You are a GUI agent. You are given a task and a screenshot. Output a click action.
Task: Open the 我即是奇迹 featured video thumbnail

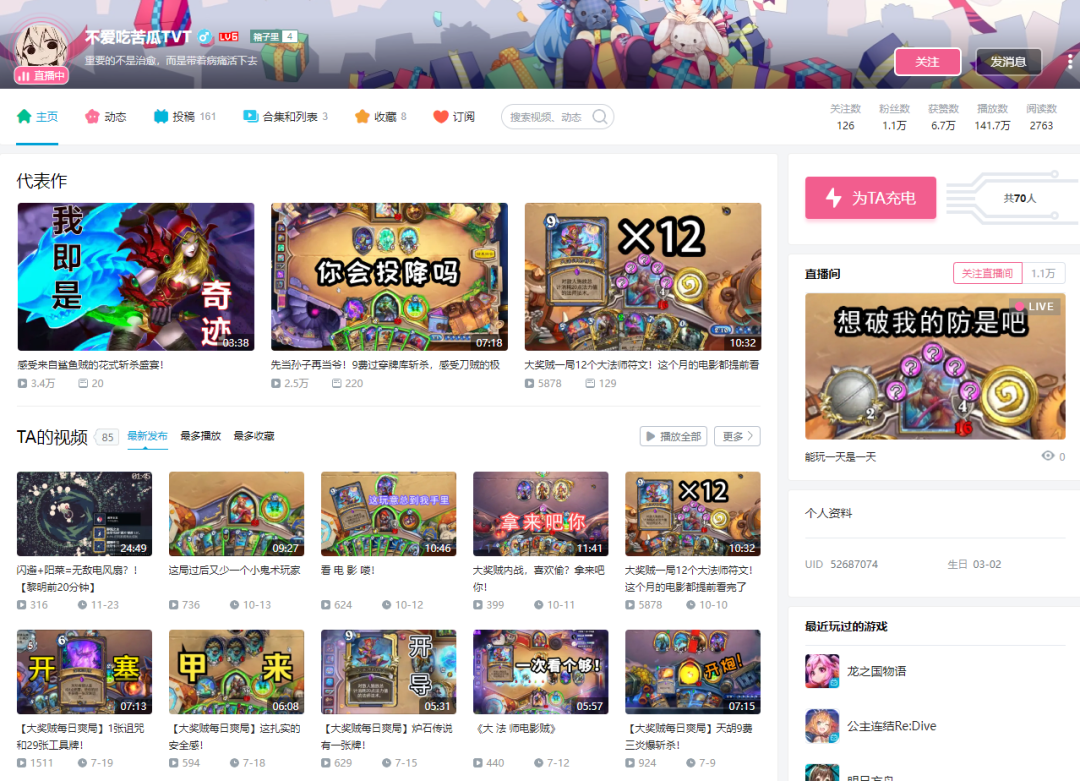[136, 276]
